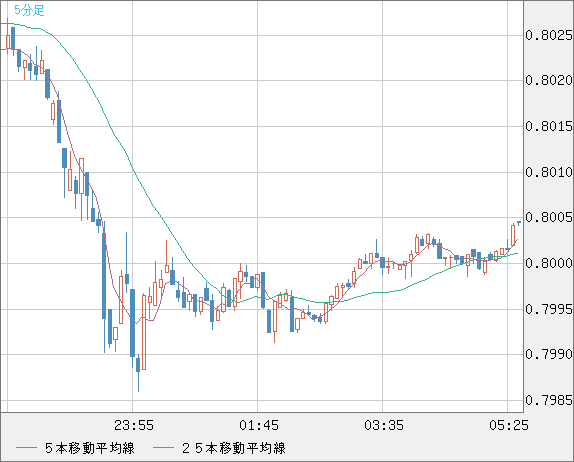The image size is (574, 462).
Task: Click the 0.7990 price axis label
Action: pos(549,354)
